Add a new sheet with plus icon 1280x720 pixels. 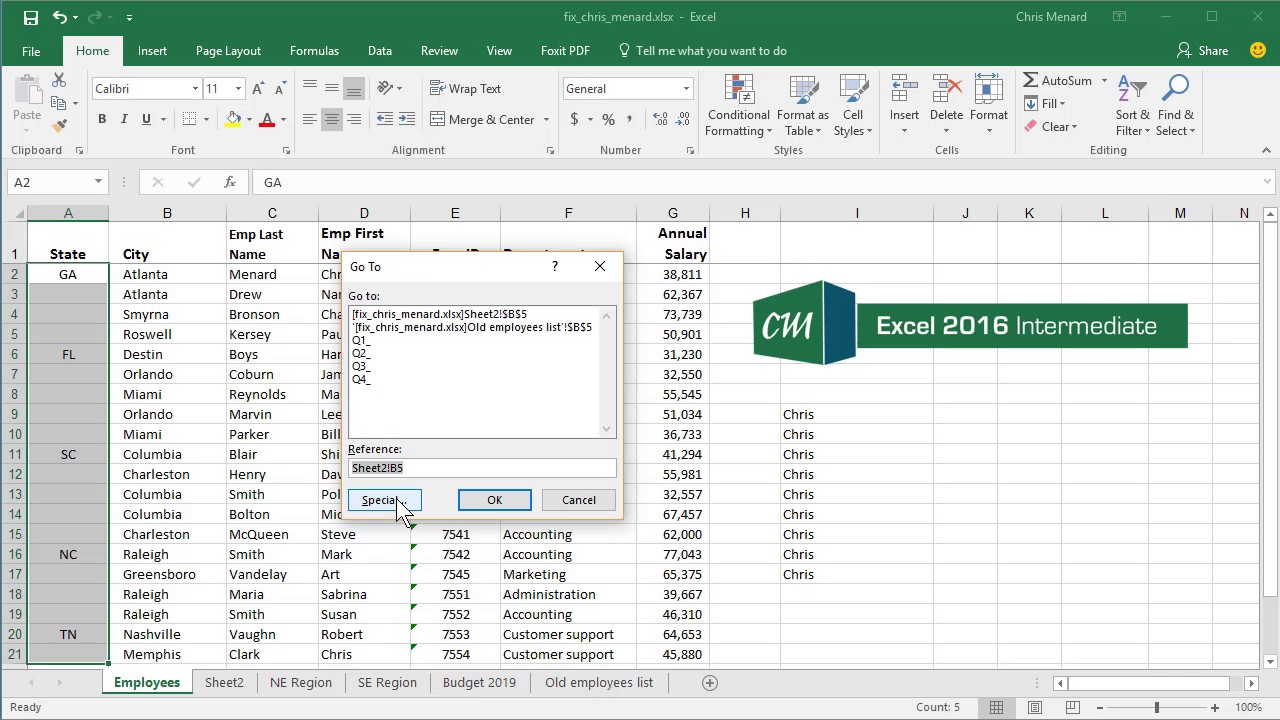710,682
